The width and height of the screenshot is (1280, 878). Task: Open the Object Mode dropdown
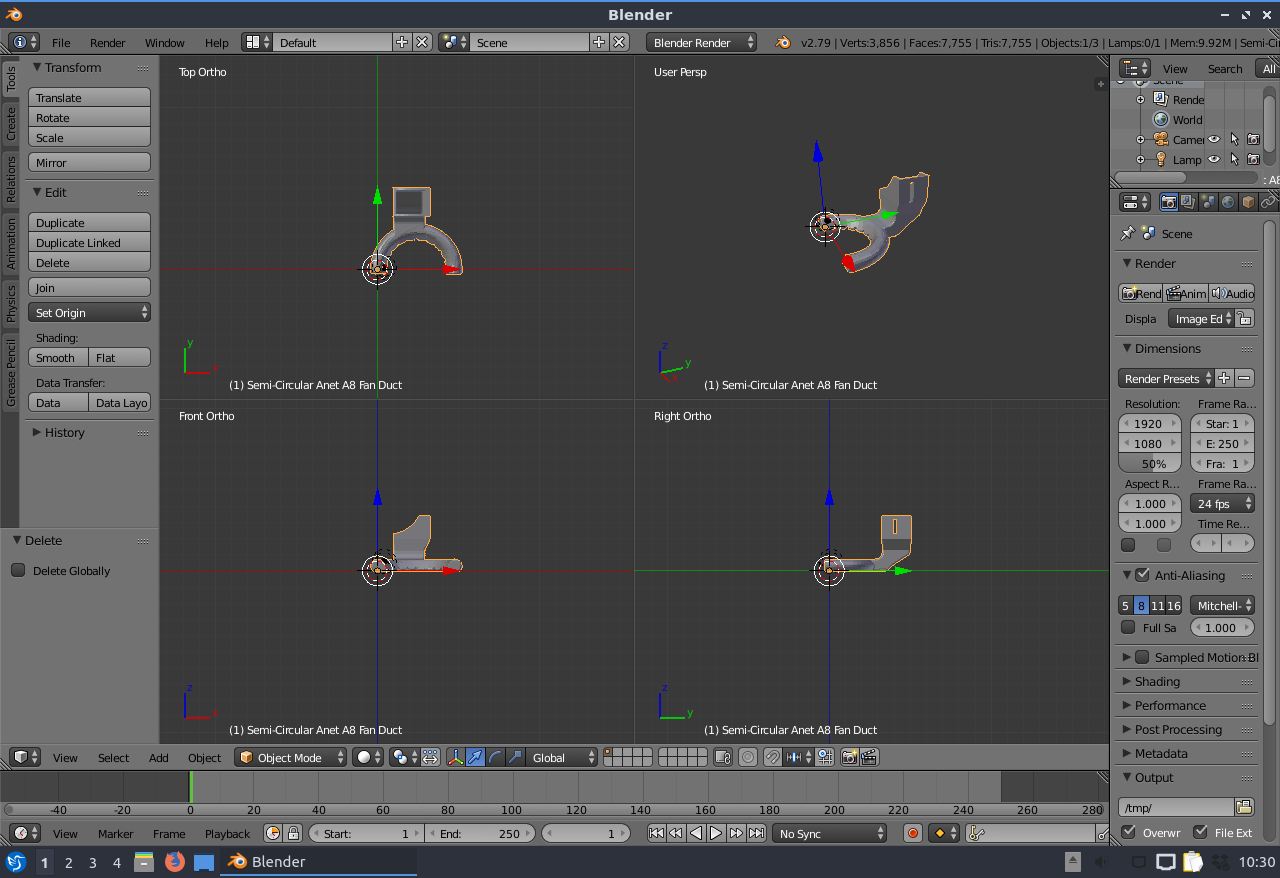[291, 757]
